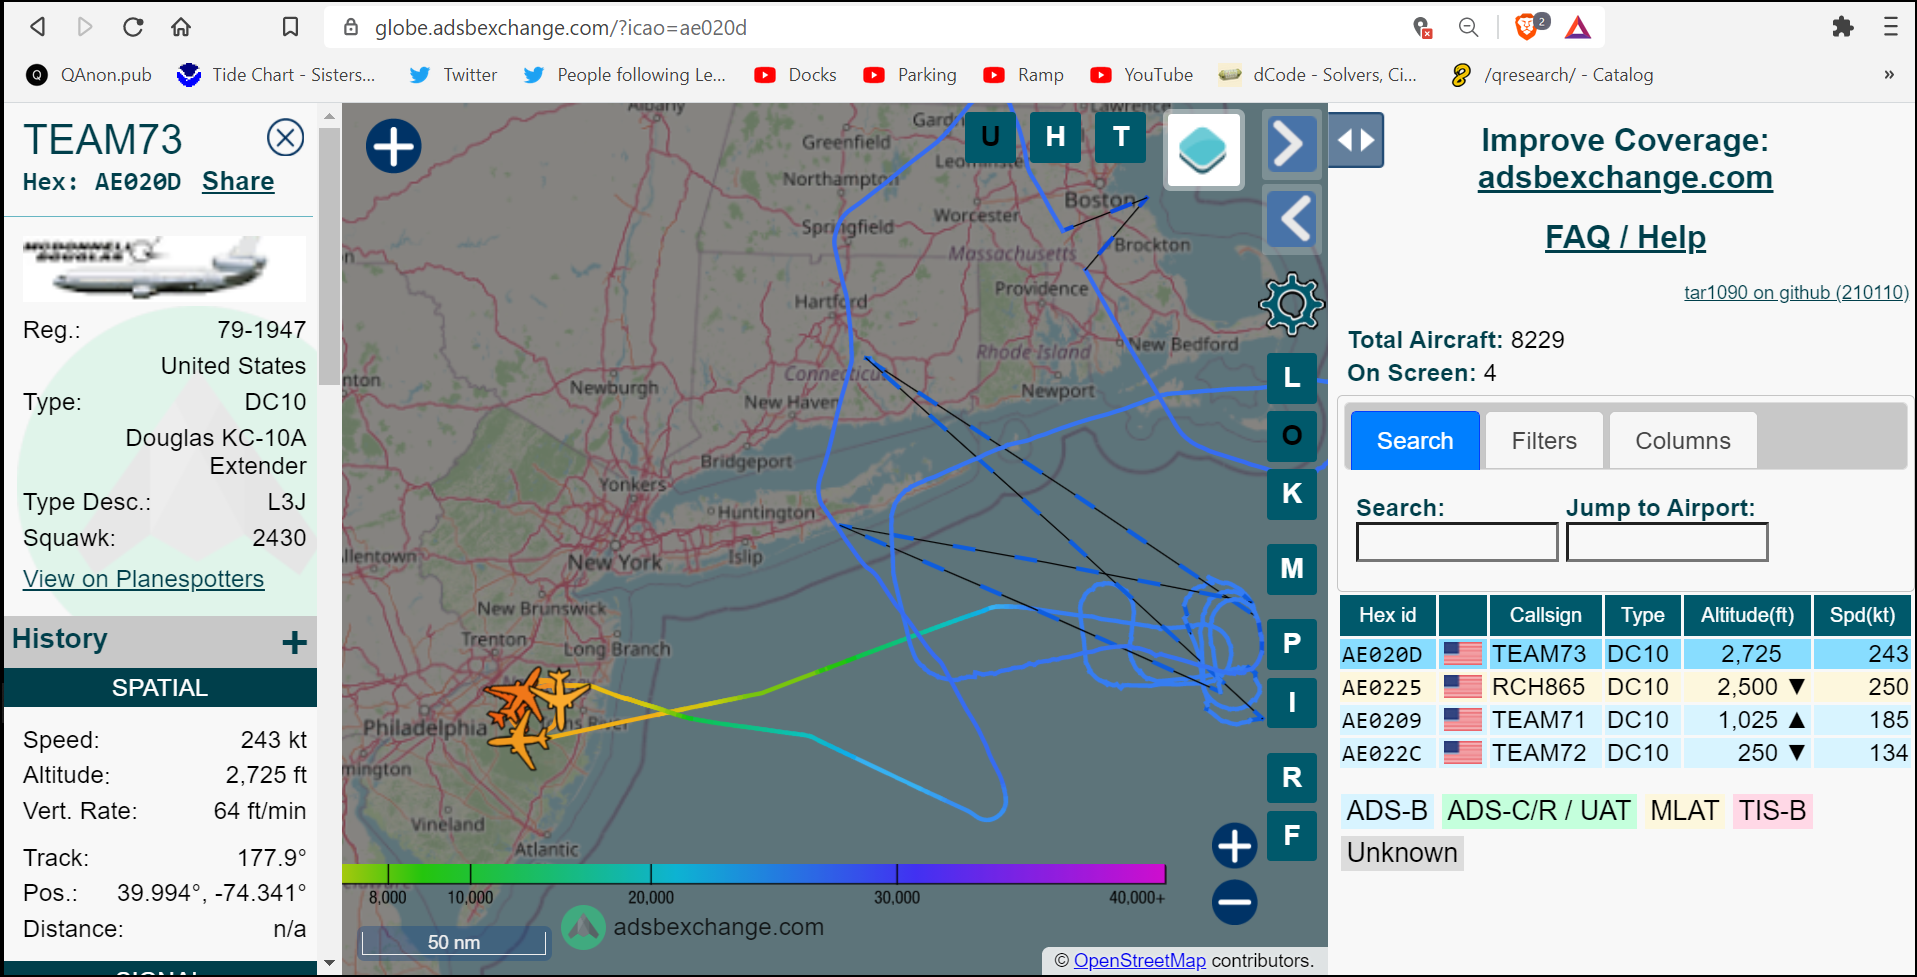Open the FAQ / Help link
Screen dimensions: 1917x977
[x=1625, y=237]
